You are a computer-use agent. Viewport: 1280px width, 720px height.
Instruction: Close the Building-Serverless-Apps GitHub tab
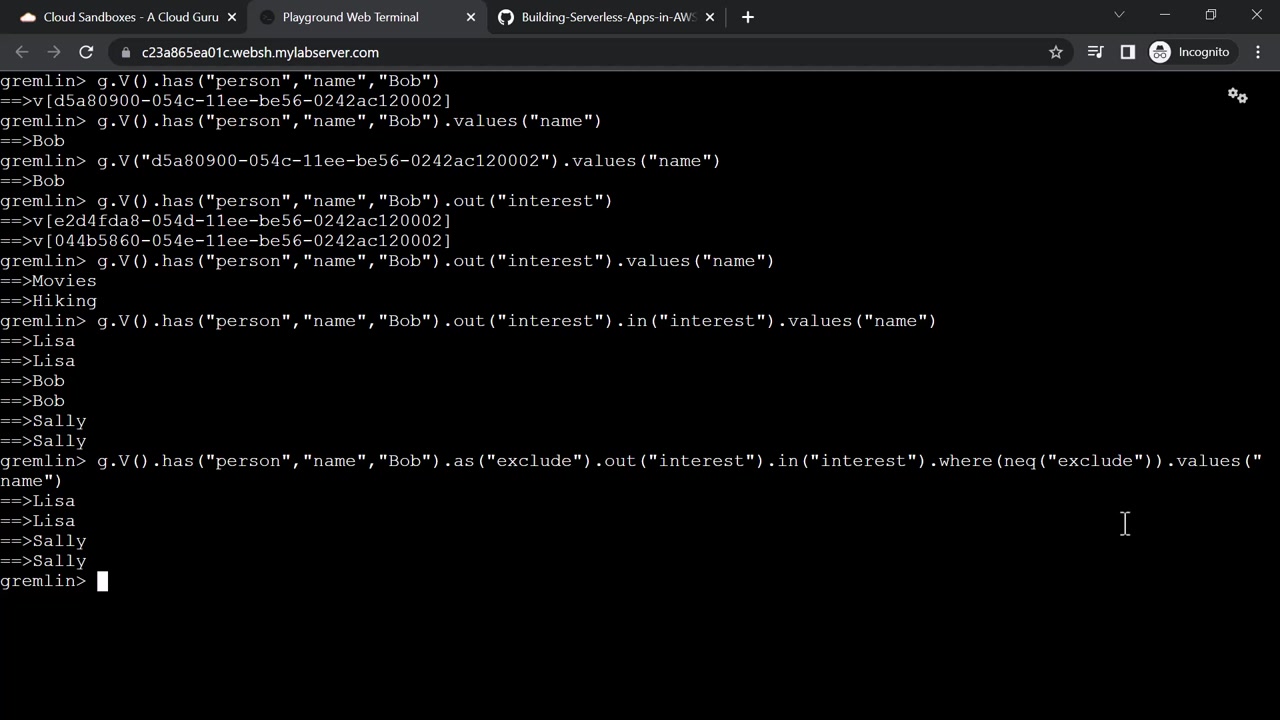(x=711, y=17)
